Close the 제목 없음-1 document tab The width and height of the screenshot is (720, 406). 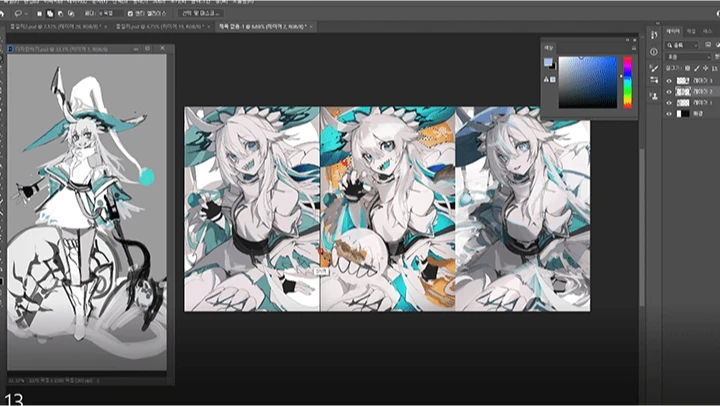[311, 27]
